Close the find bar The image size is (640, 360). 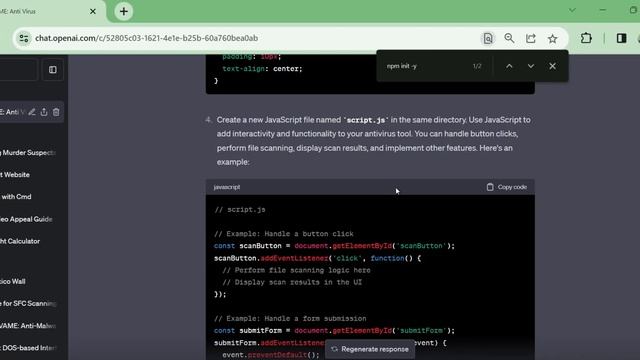(552, 66)
